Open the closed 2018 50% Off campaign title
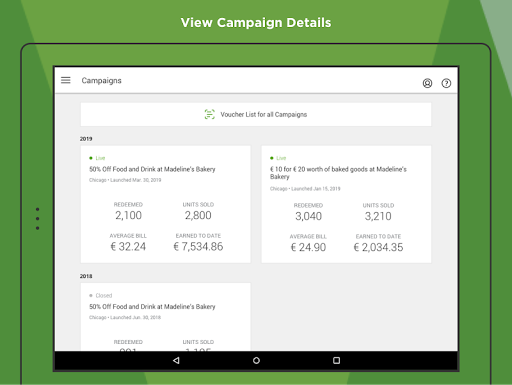The height and width of the screenshot is (385, 512). 152,307
